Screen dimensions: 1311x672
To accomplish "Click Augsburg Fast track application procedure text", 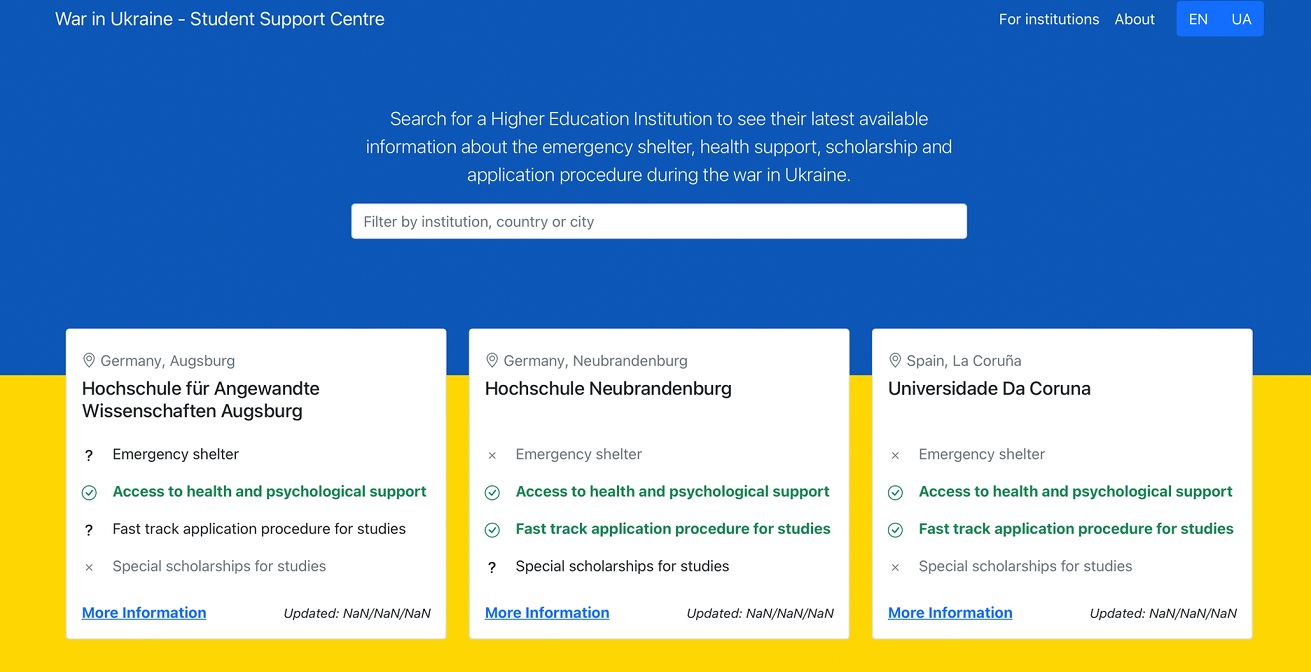I will pyautogui.click(x=259, y=529).
